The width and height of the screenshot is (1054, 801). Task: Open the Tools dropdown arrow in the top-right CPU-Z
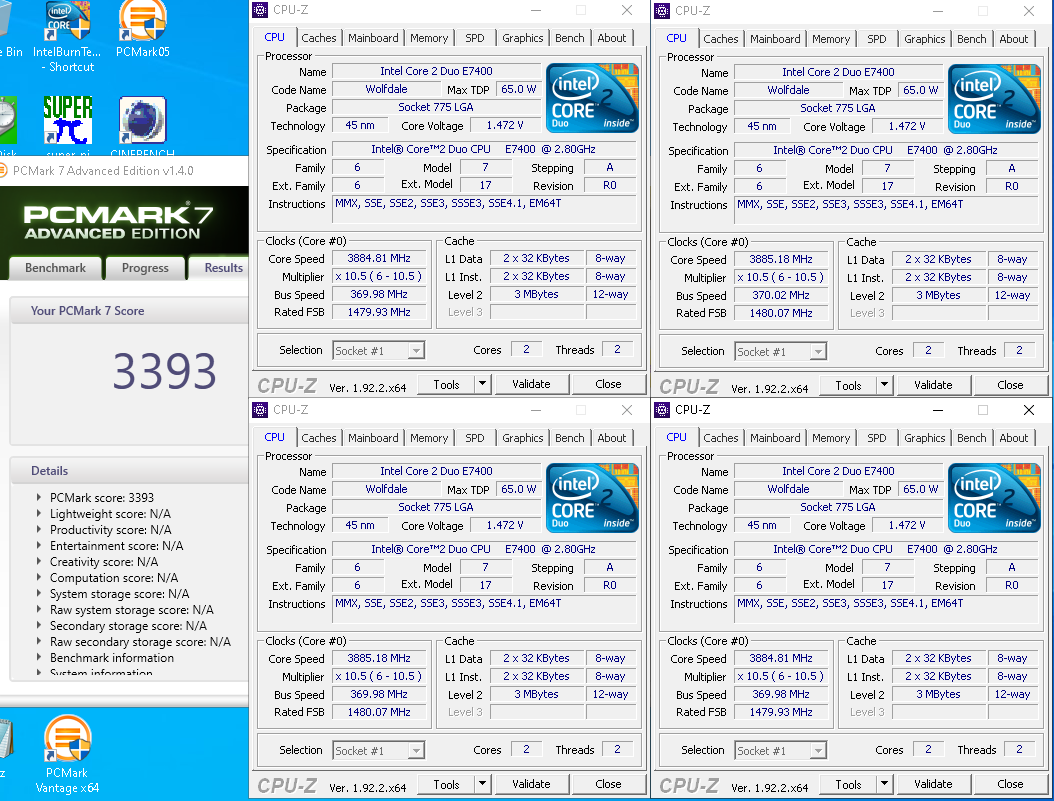pos(885,385)
